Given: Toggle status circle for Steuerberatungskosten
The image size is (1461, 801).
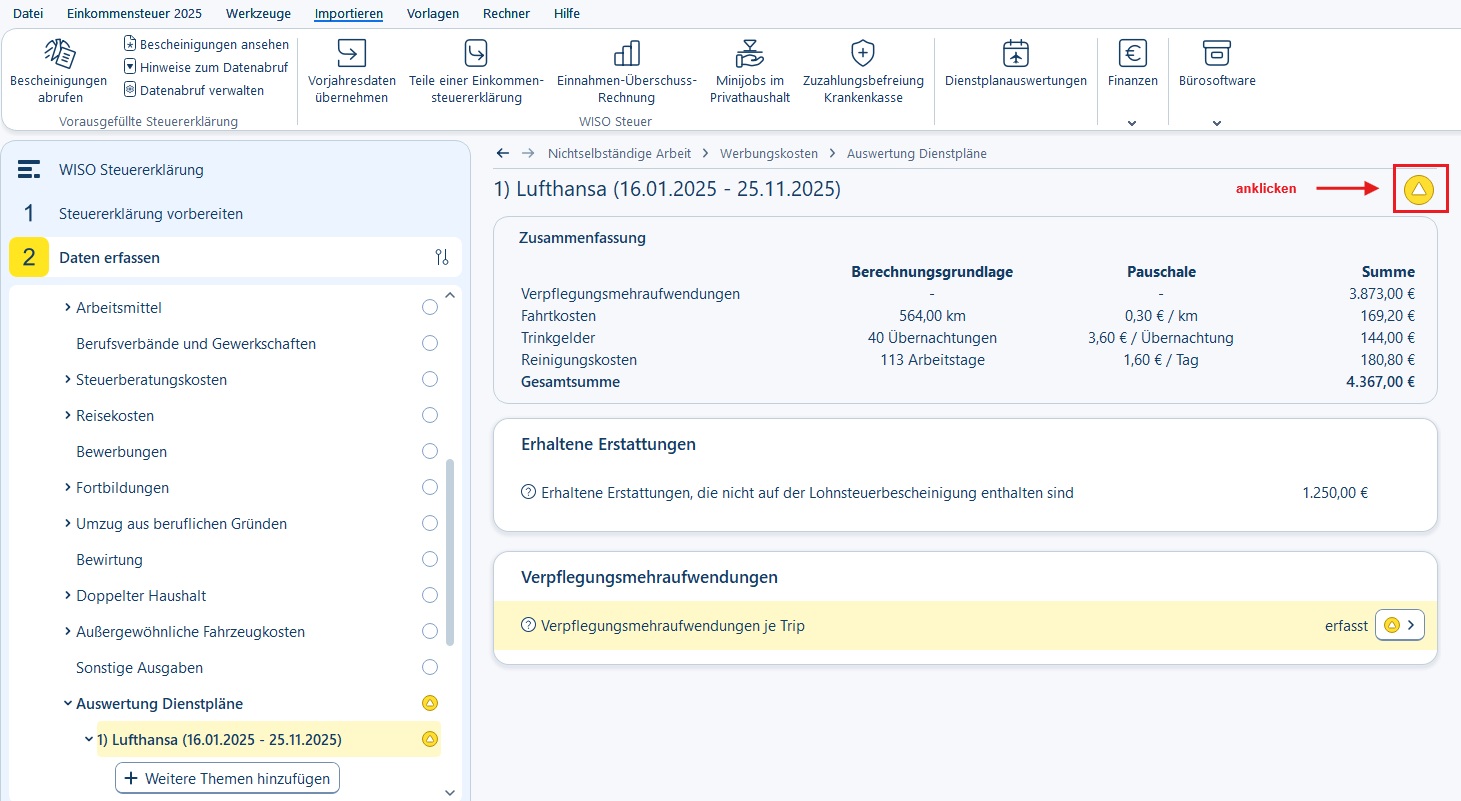Looking at the screenshot, I should pos(430,379).
